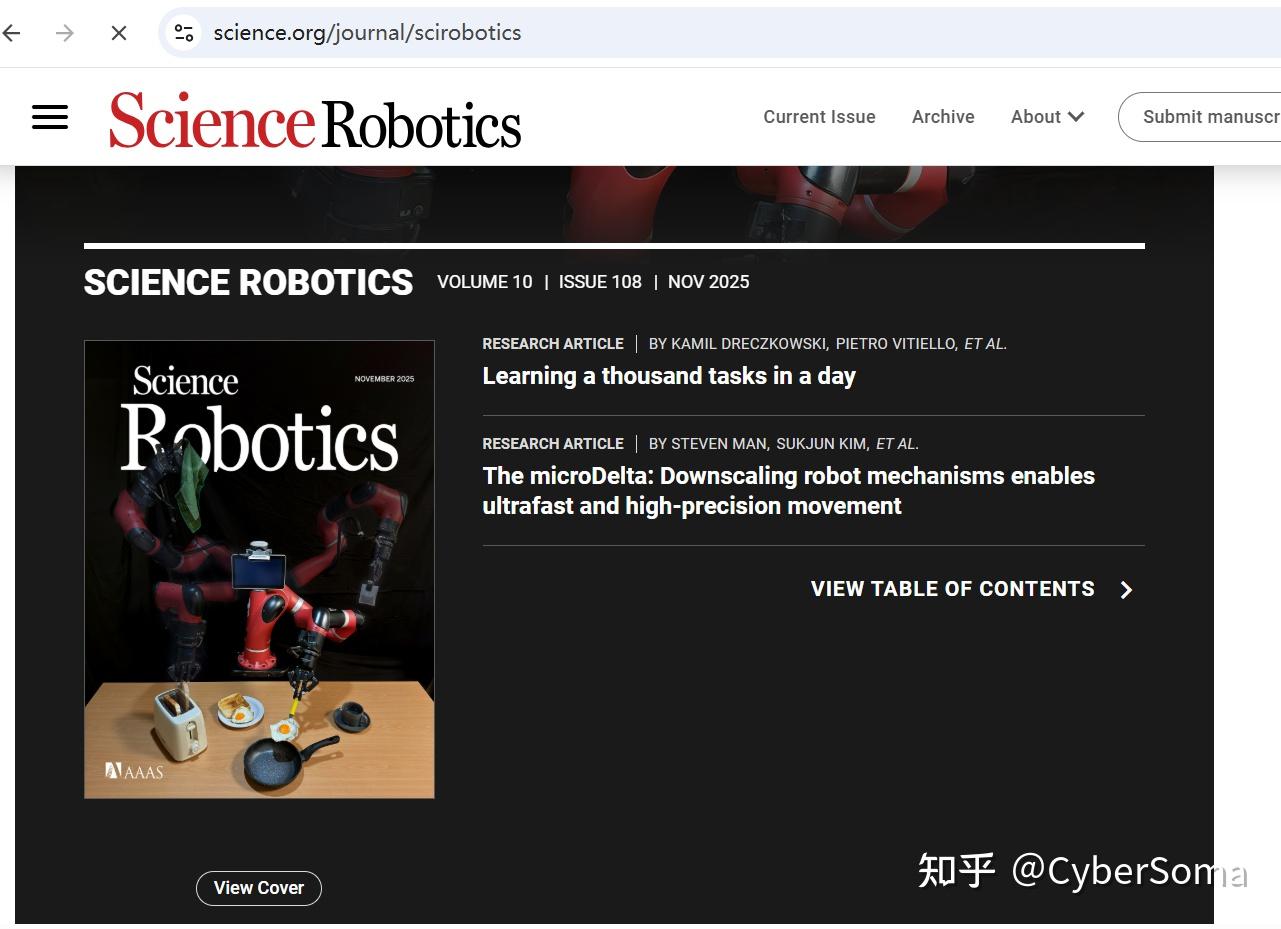Close the current browser tab
Image resolution: width=1281 pixels, height=929 pixels.
click(x=118, y=33)
